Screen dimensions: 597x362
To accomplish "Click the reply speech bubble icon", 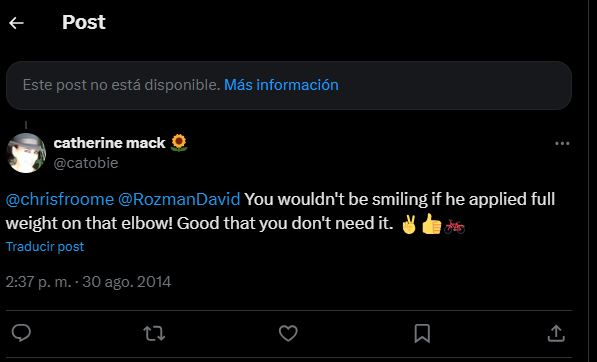I will click(21, 333).
